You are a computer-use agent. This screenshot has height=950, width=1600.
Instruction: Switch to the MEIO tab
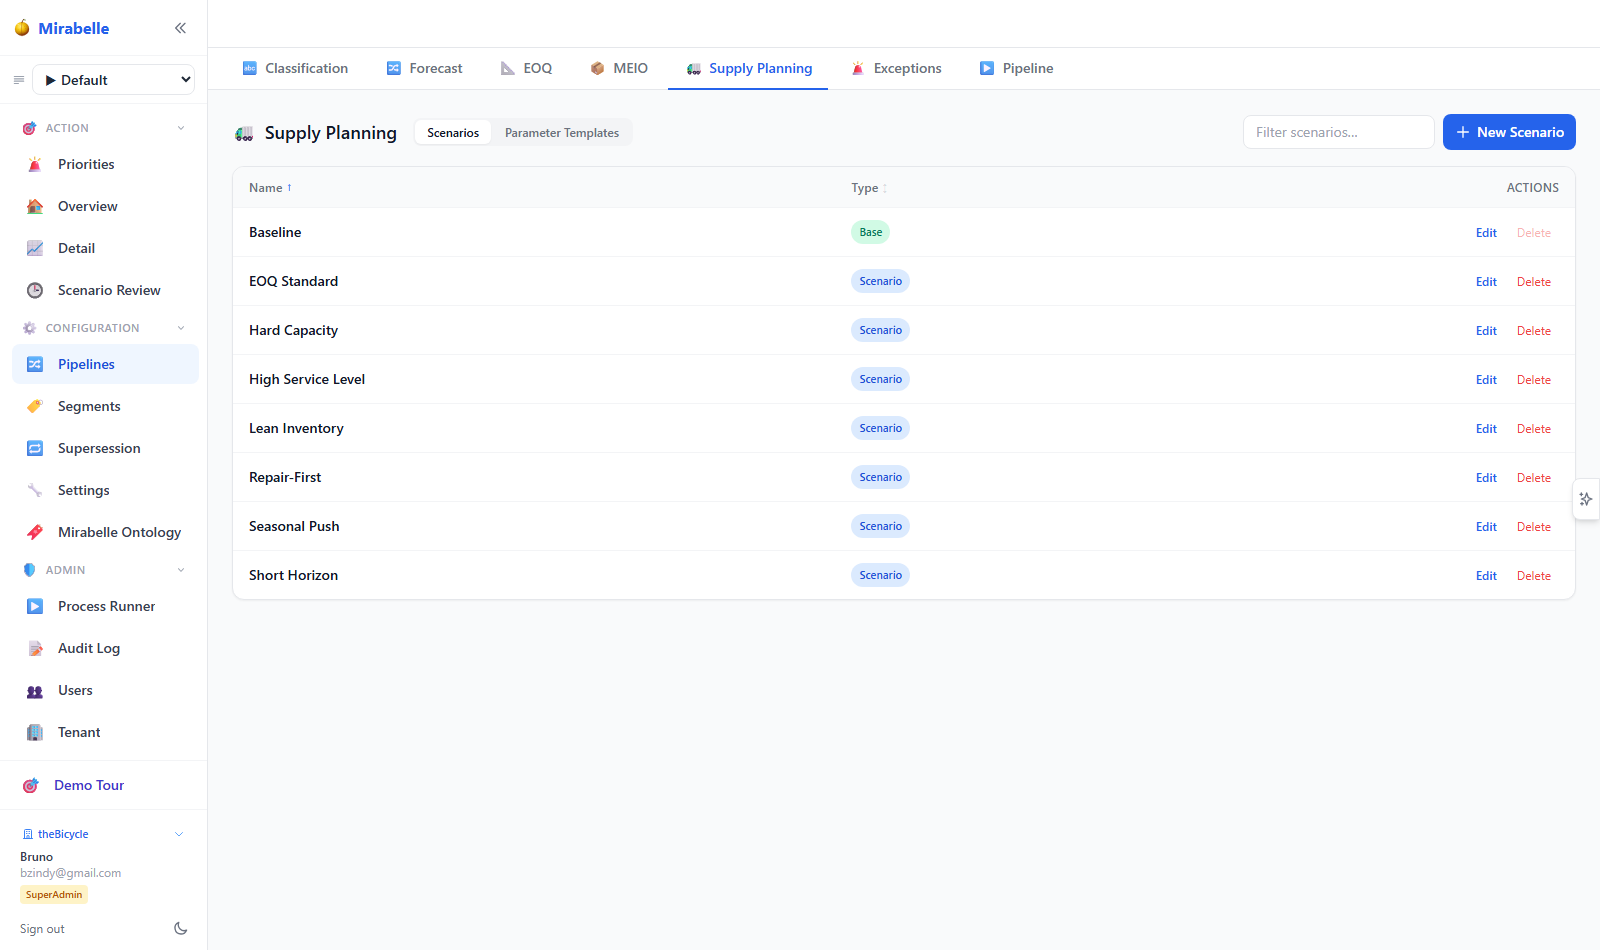[x=619, y=68]
